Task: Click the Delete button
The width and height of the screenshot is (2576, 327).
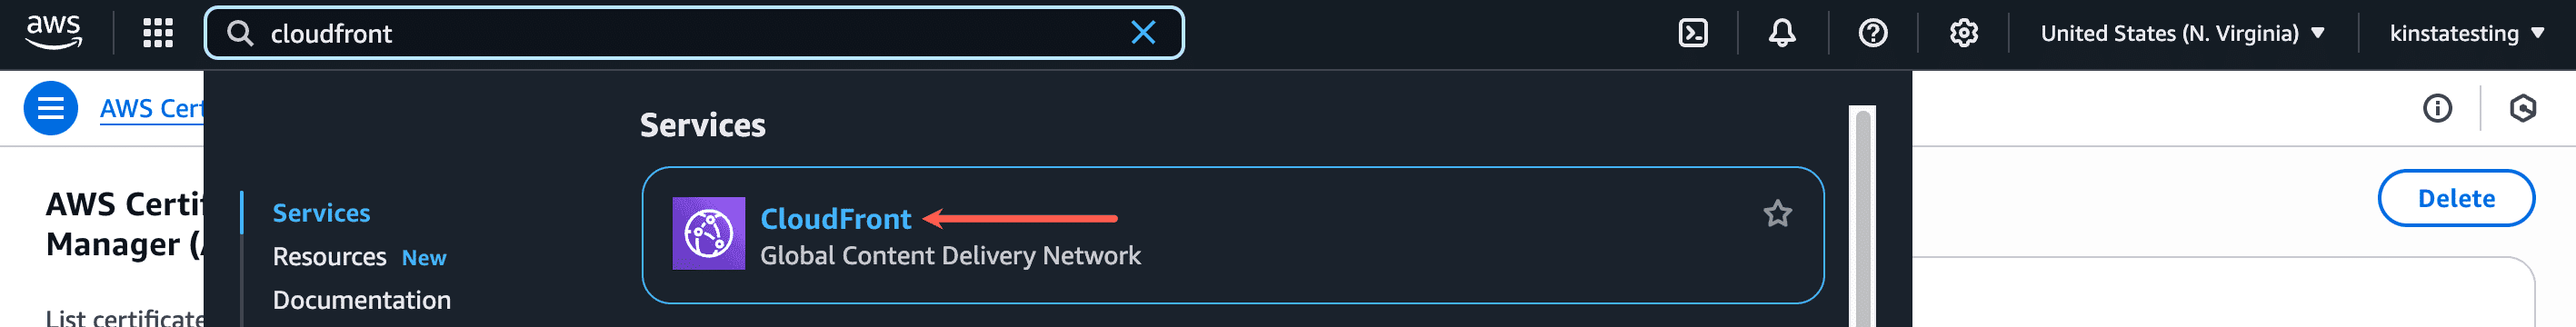Action: [2456, 198]
